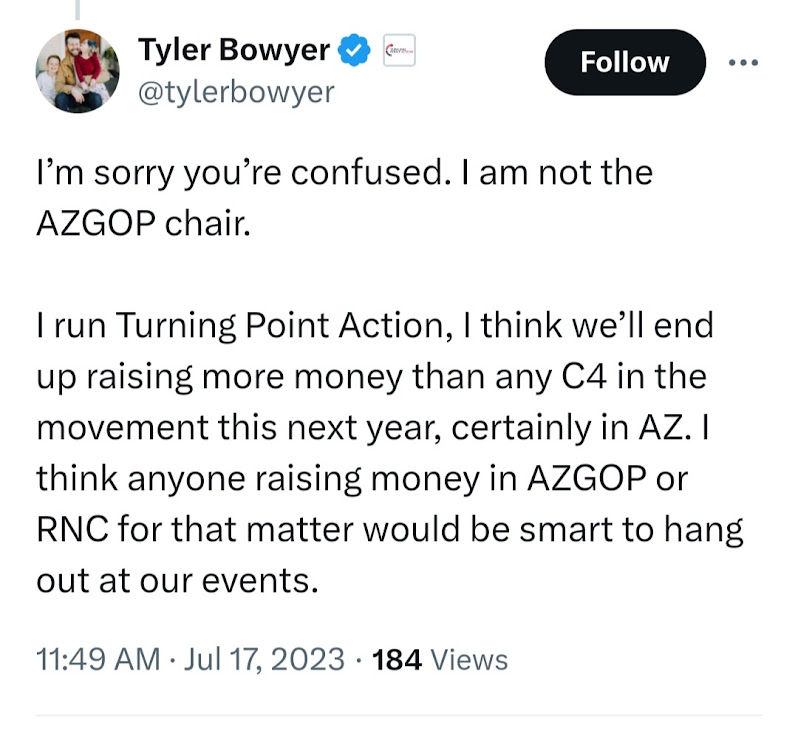Click the 'Turning Point Action' phrase in the tweet
Image resolution: width=798 pixels, height=731 pixels.
[279, 325]
